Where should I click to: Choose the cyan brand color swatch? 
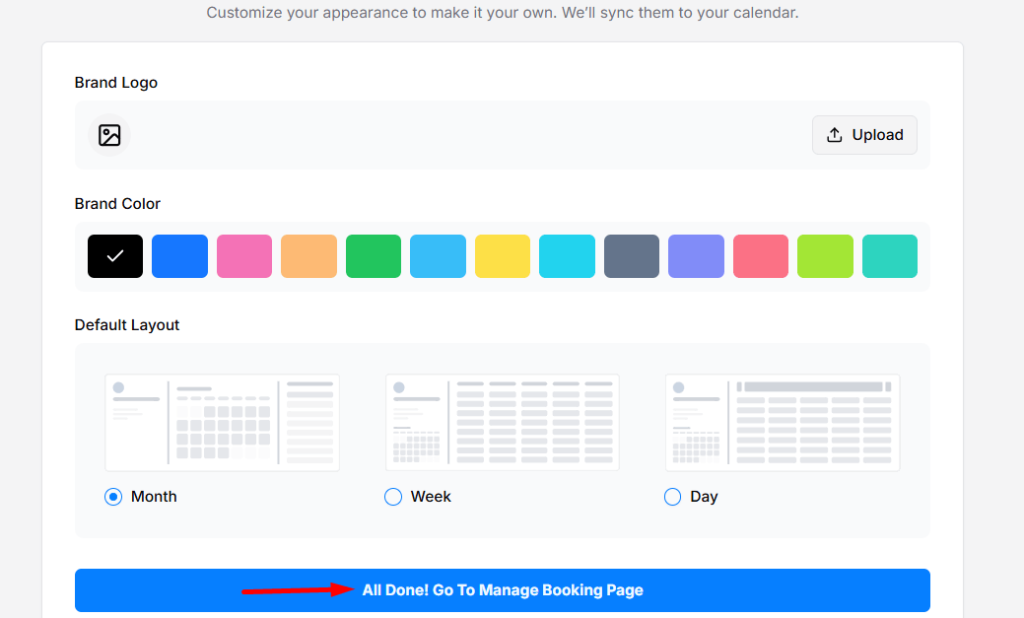pos(567,256)
